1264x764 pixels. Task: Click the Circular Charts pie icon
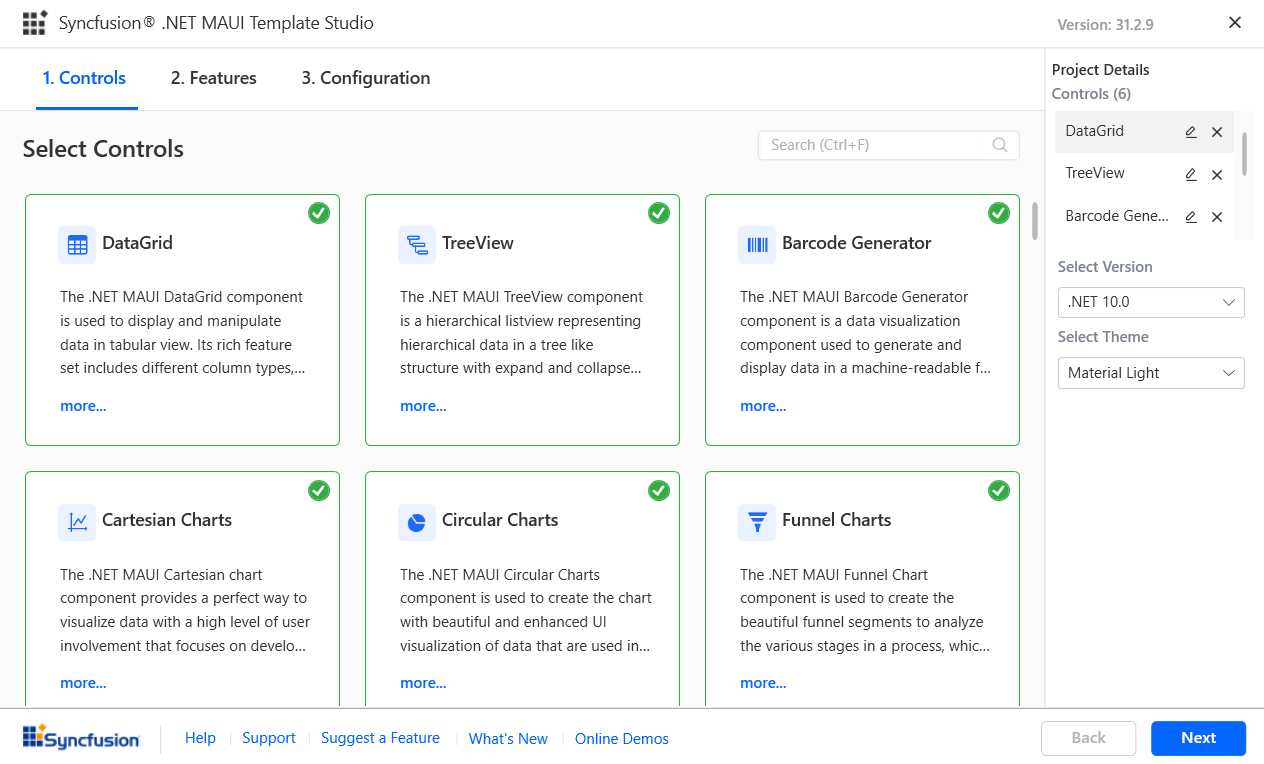pyautogui.click(x=417, y=521)
